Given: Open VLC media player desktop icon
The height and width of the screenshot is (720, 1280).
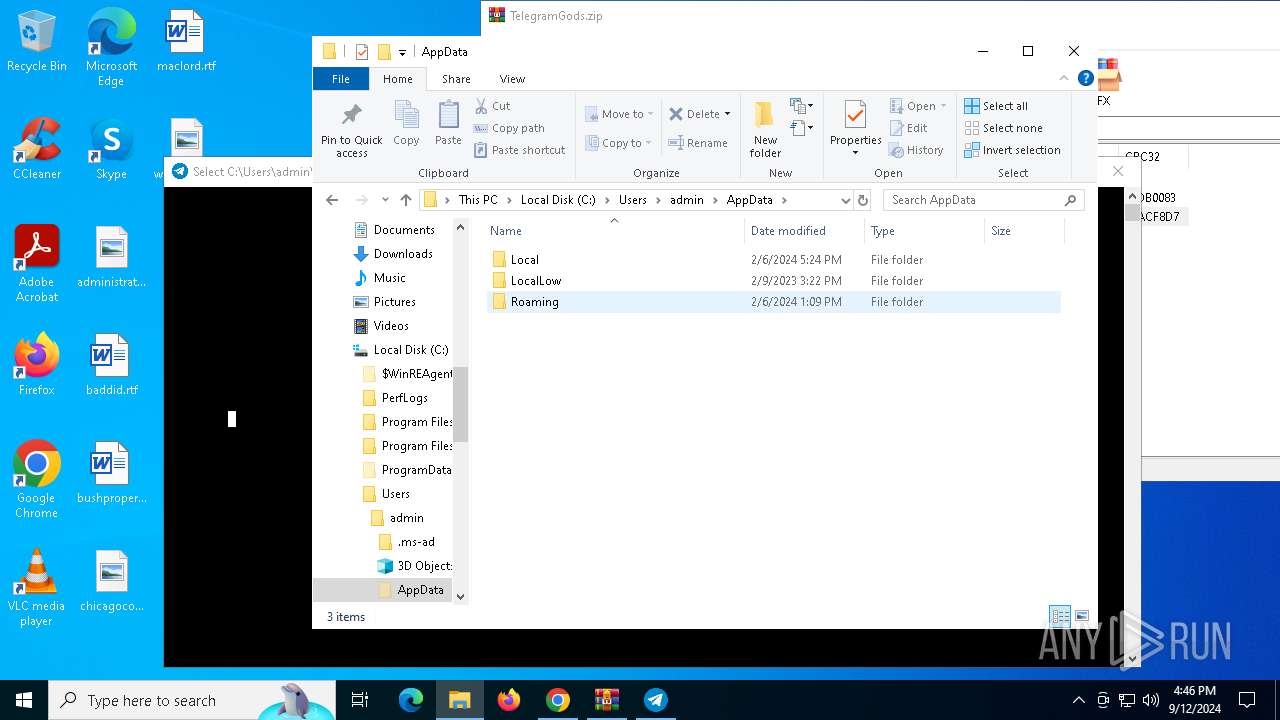Looking at the screenshot, I should click(36, 588).
